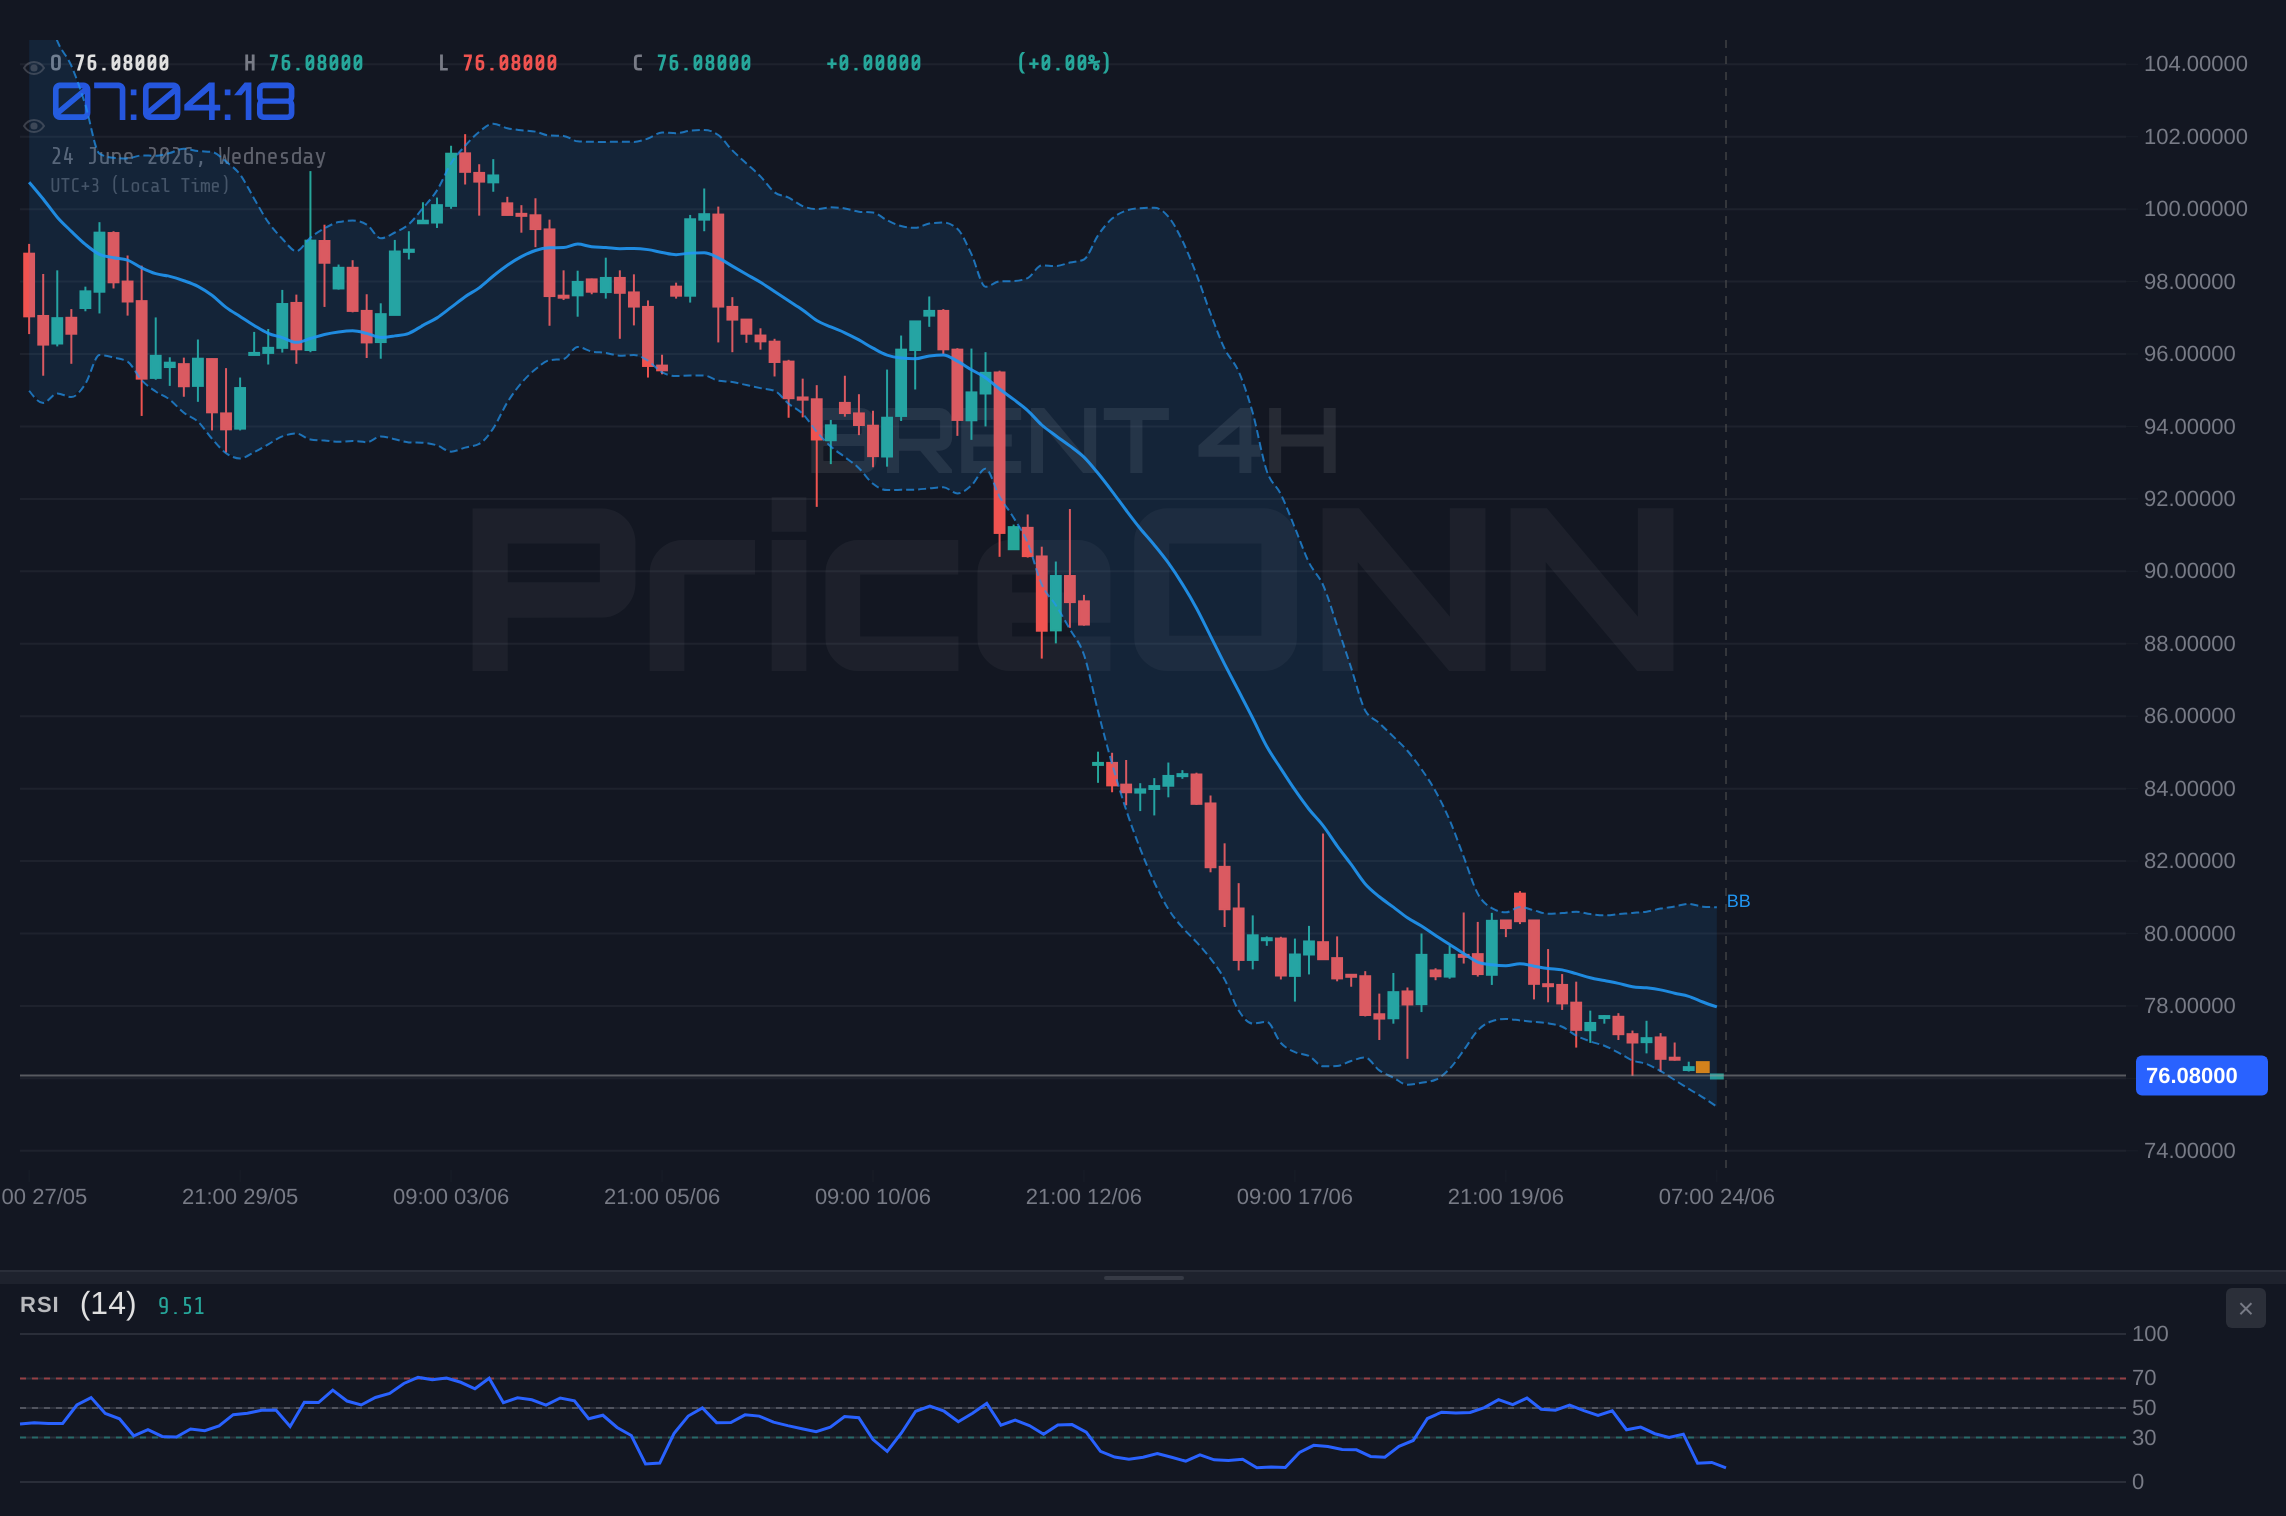The image size is (2286, 1516).
Task: Click the 09:00 03/06 time axis label
Action: [x=451, y=1197]
